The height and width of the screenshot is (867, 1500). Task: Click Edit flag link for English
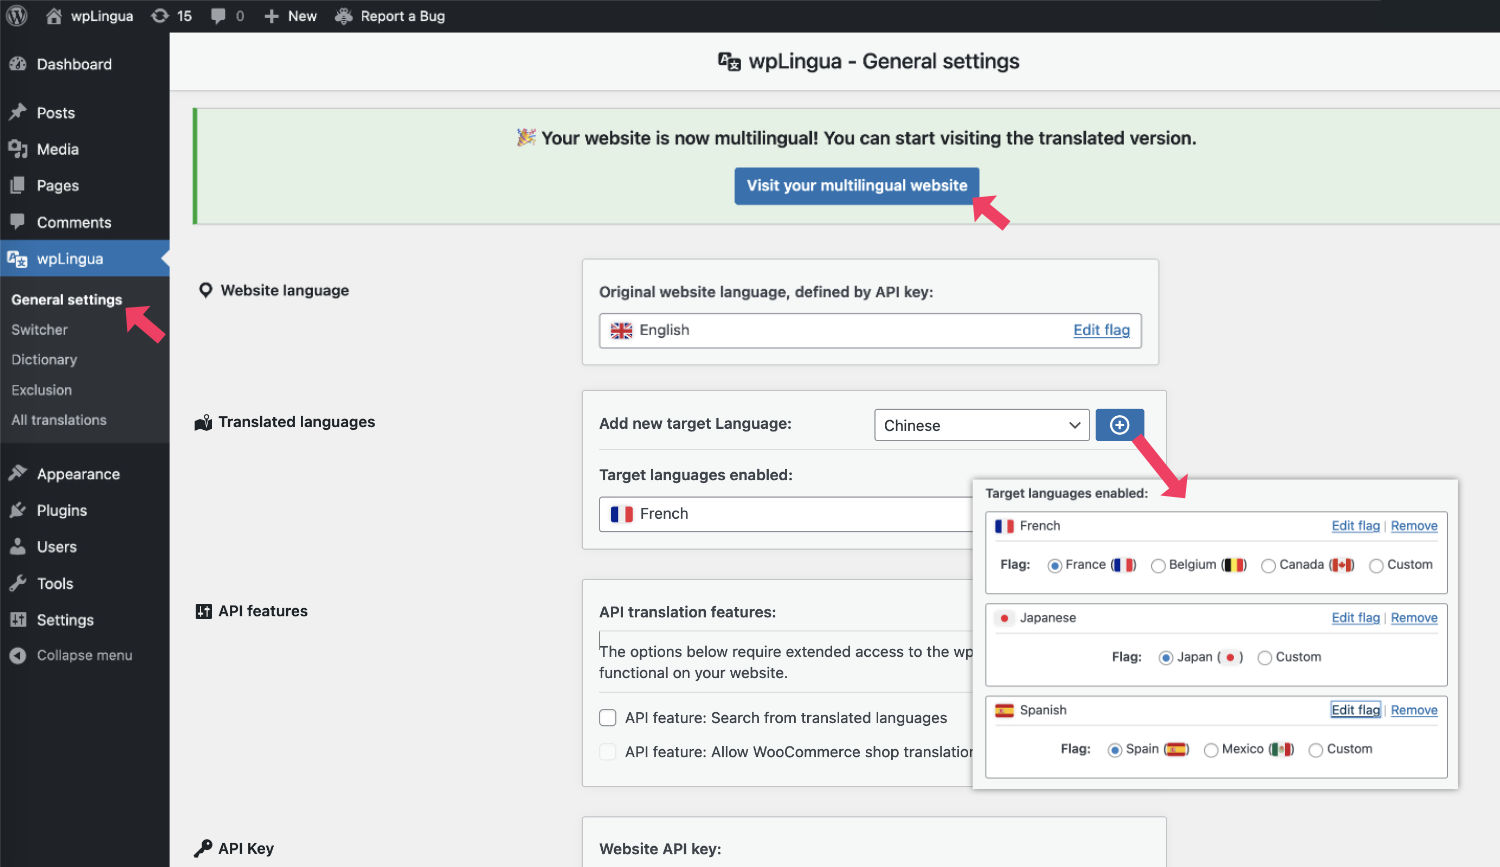[x=1101, y=330]
